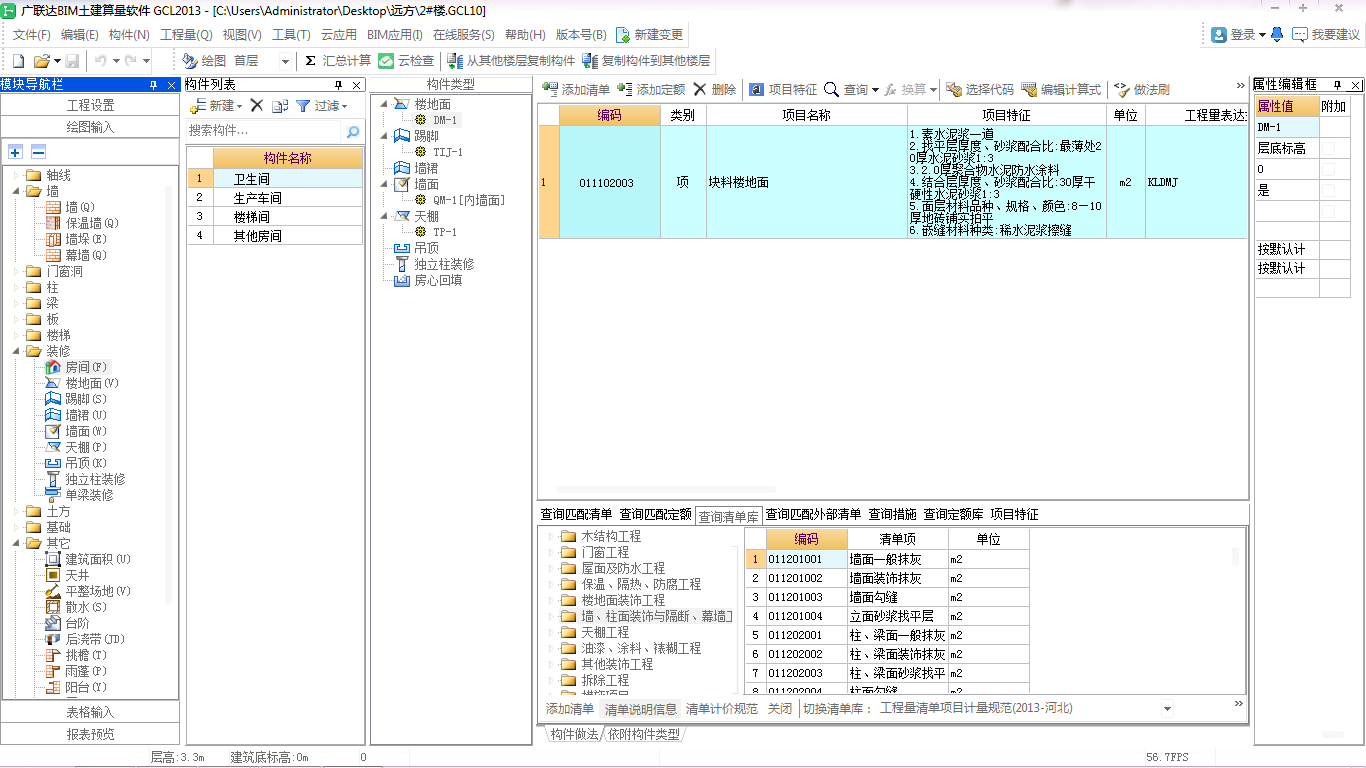Pin the 属性编辑框 panel
Viewport: 1366px width, 768px height.
1337,85
